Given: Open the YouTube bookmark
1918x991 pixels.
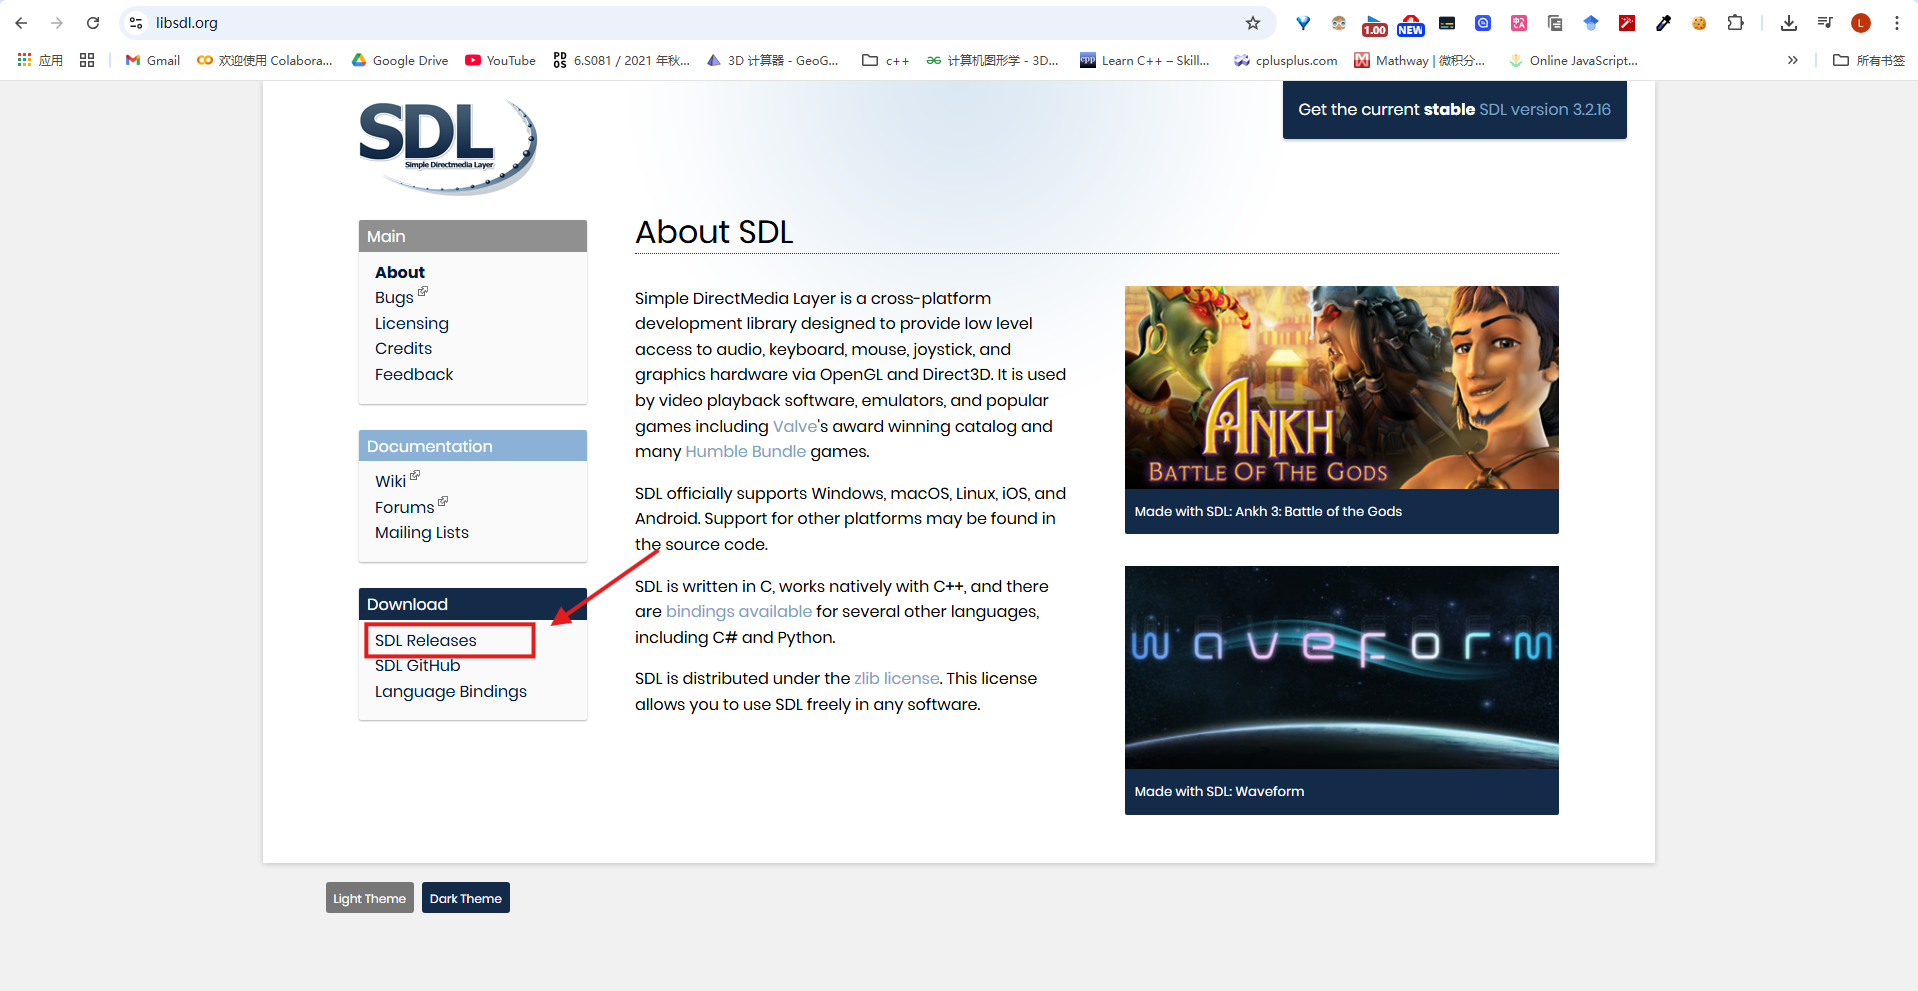Looking at the screenshot, I should coord(500,60).
